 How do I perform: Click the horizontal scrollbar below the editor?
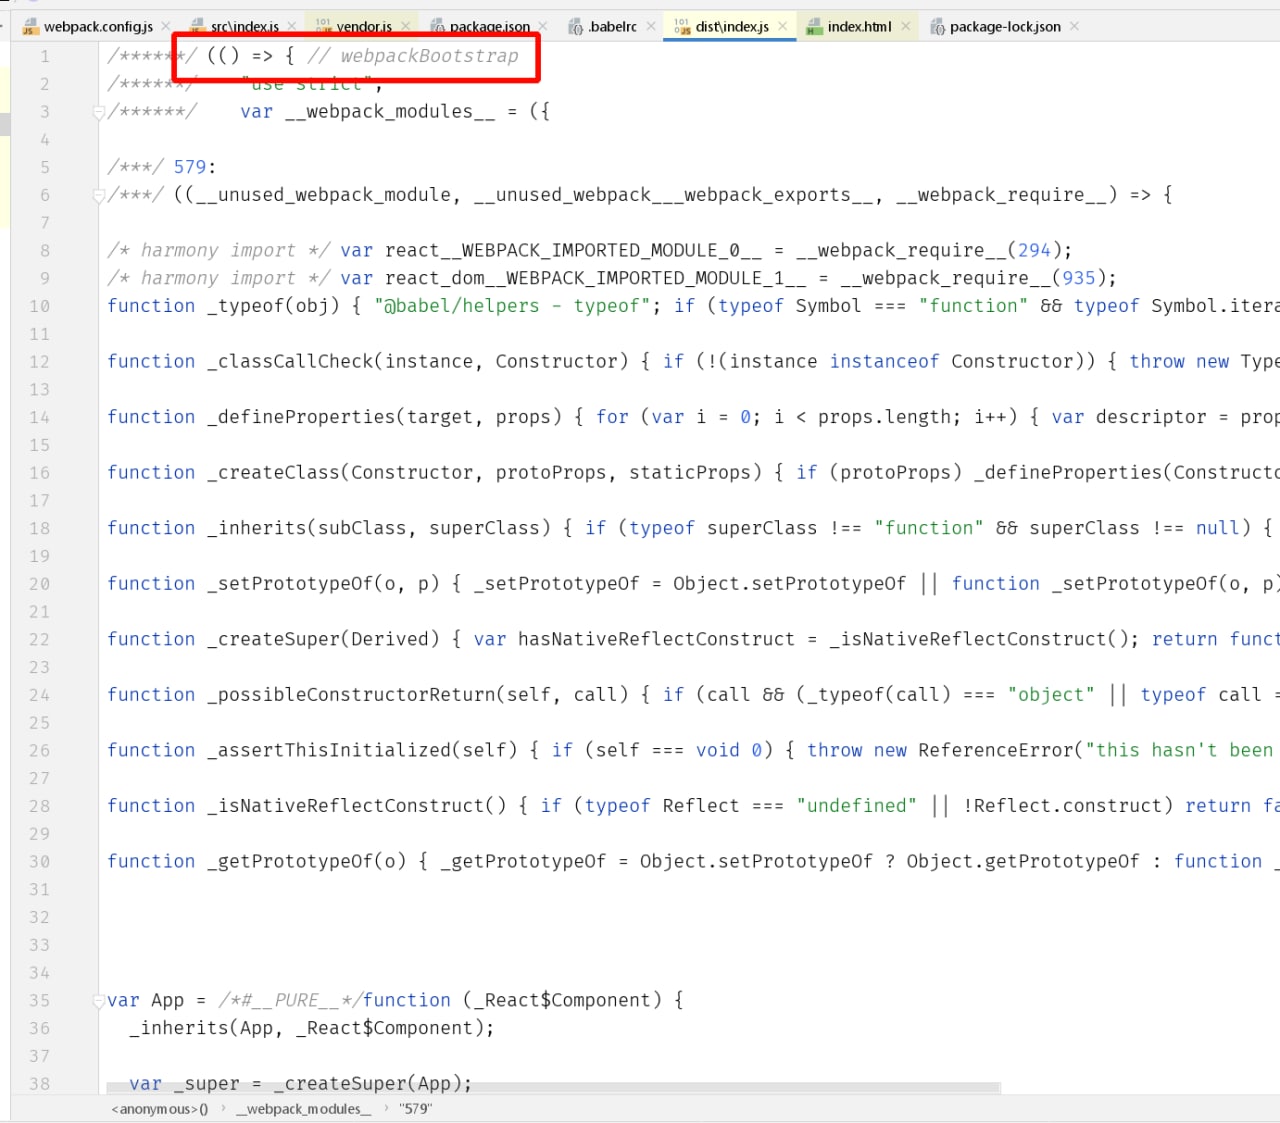click(x=554, y=1088)
